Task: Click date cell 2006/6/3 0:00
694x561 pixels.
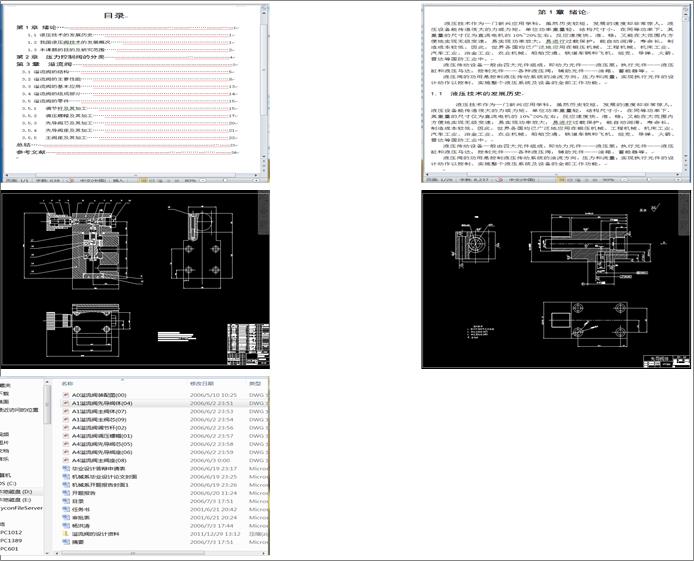Action: tap(210, 460)
